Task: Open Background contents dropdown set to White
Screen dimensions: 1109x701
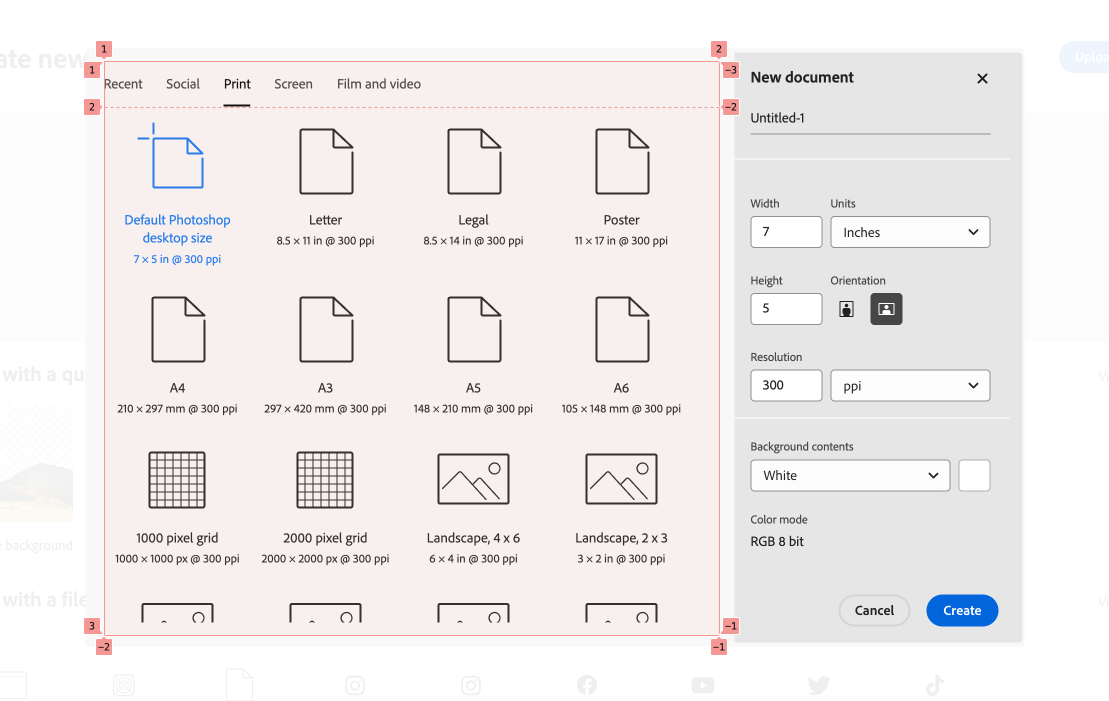Action: point(850,476)
